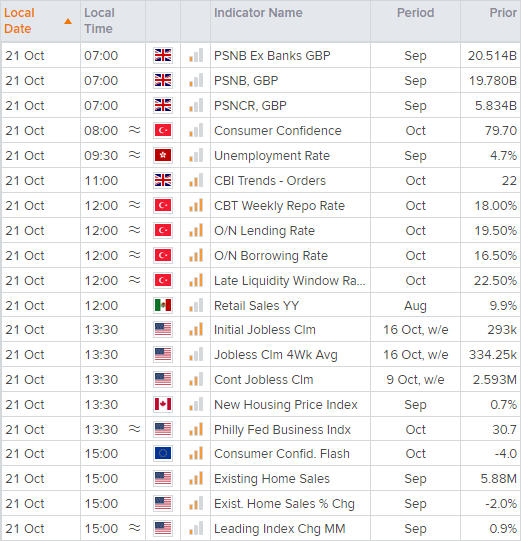This screenshot has height=541, width=521.
Task: Click the Turkey flag for CBT Weekly Repo Rate
Action: click(x=163, y=205)
